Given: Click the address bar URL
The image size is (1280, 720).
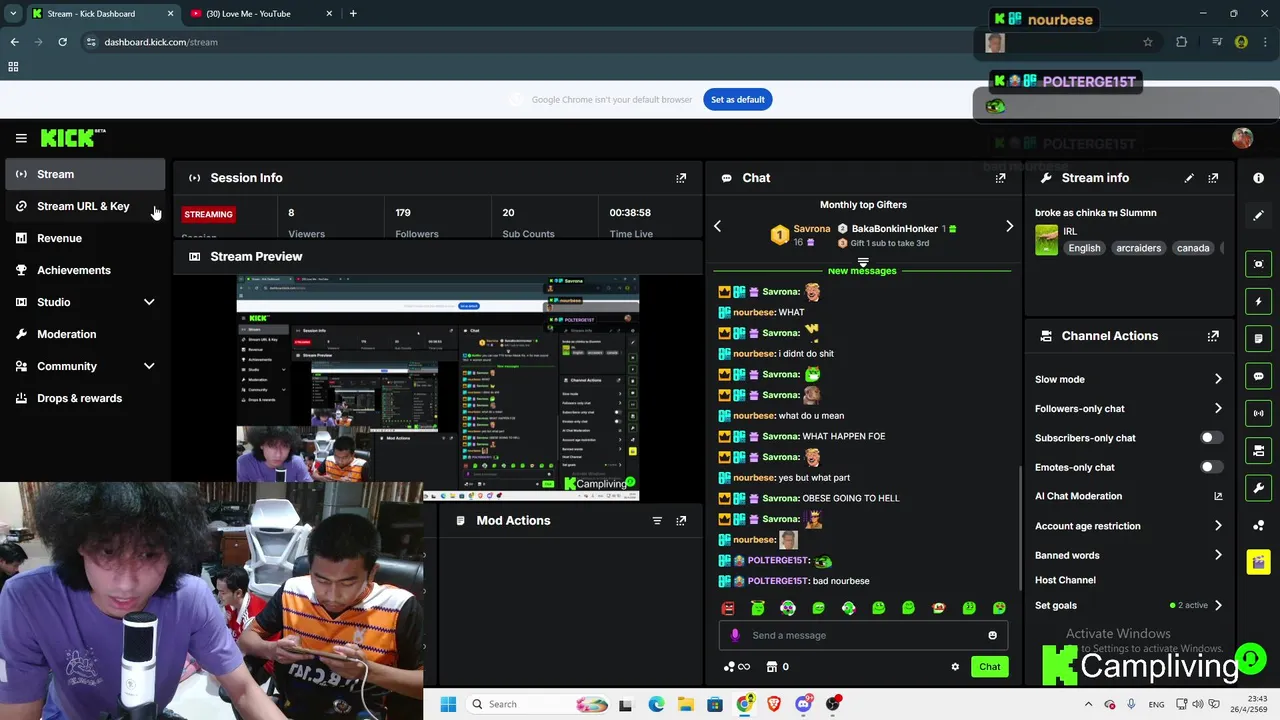Looking at the screenshot, I should (x=161, y=42).
